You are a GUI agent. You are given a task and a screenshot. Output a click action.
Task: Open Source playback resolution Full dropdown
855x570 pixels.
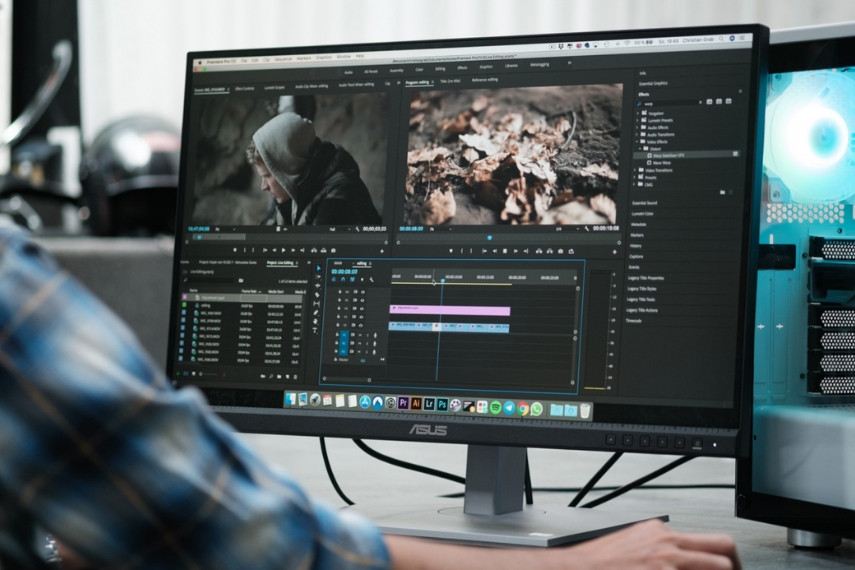pos(341,229)
